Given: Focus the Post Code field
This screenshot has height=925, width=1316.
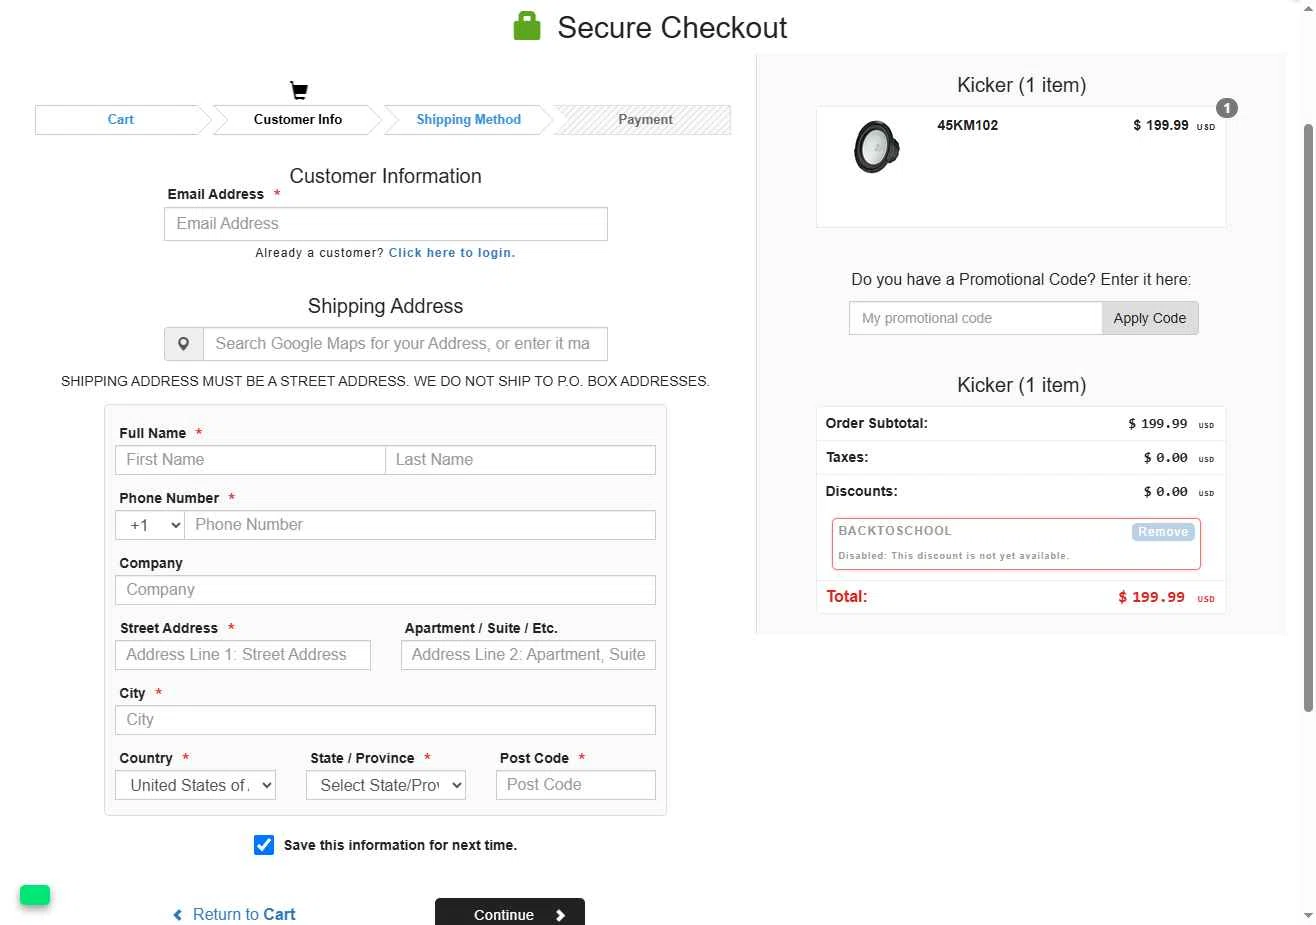Looking at the screenshot, I should (576, 785).
